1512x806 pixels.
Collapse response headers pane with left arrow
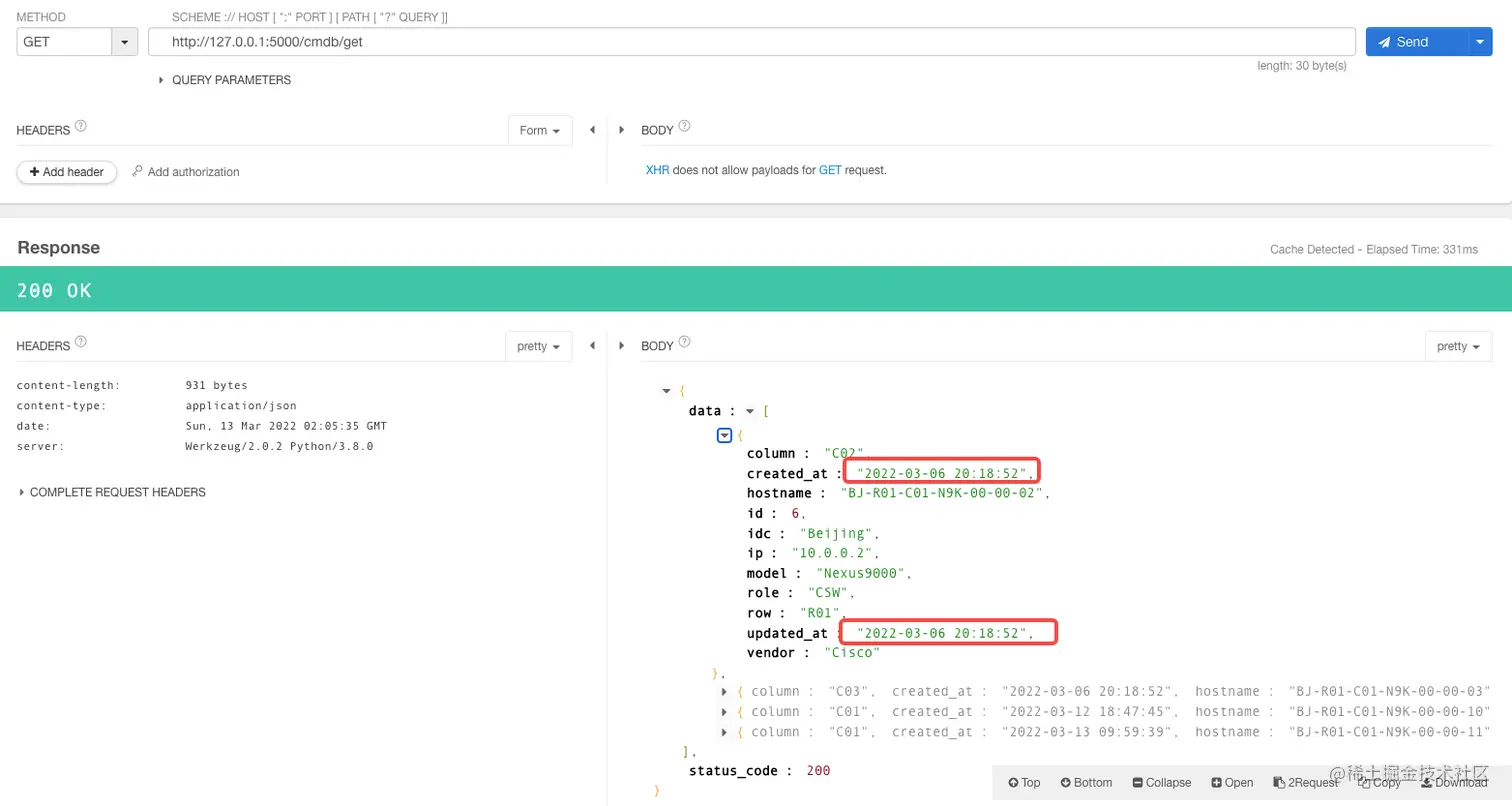tap(592, 345)
